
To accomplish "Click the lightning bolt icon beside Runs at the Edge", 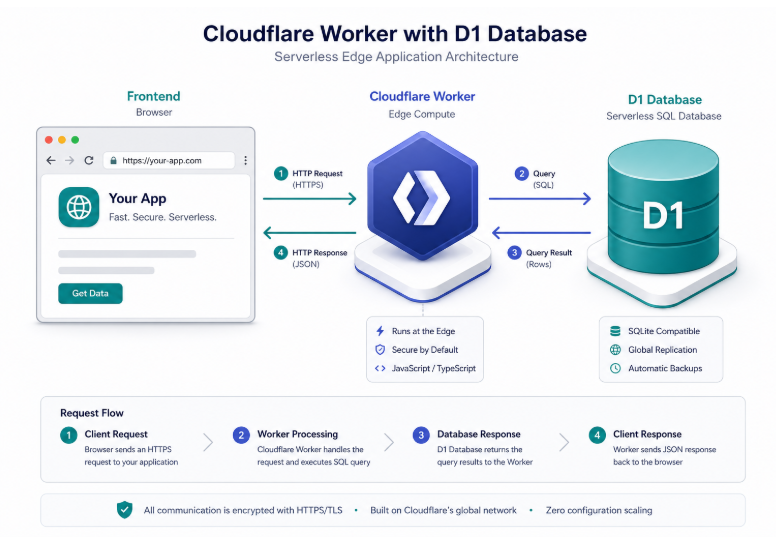I will pos(380,331).
